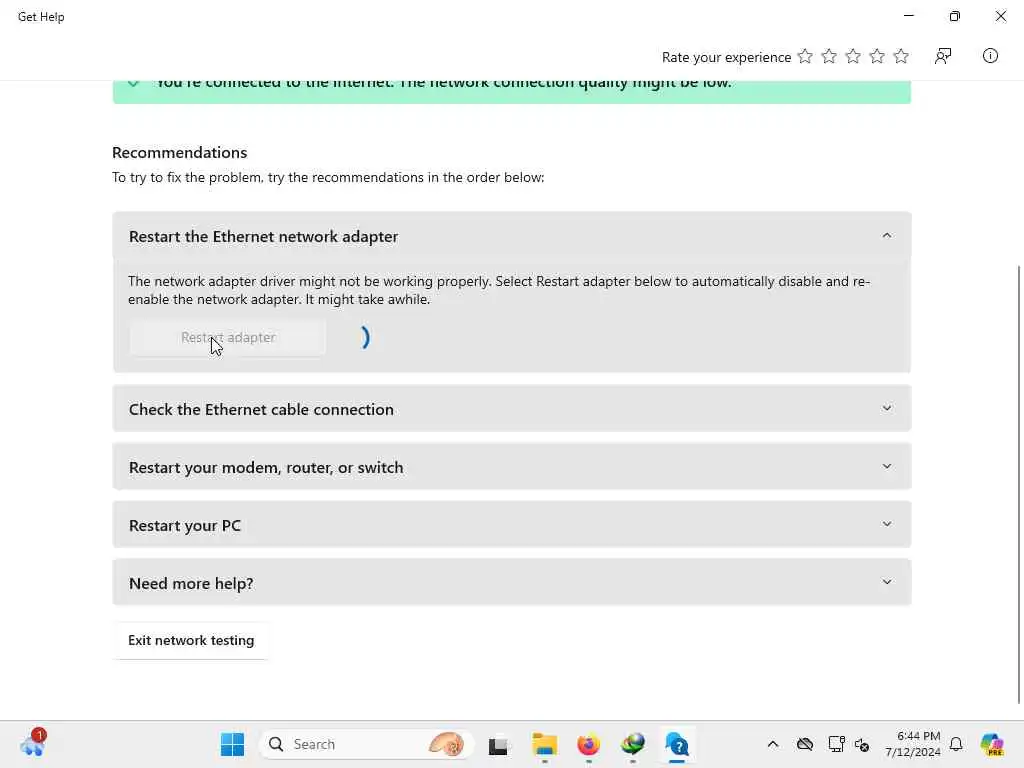Launch Firefox from the taskbar
Screen dimensions: 1024x768
(x=588, y=744)
